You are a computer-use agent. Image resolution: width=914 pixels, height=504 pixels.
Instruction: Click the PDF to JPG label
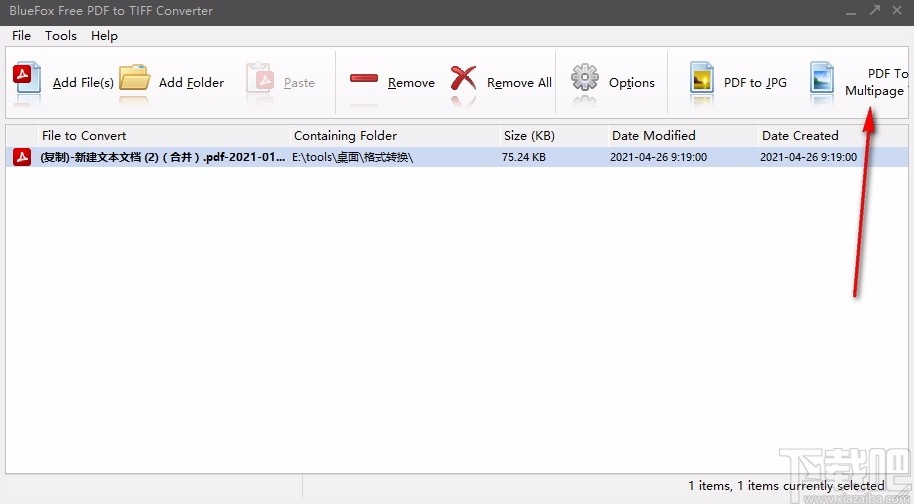pos(755,83)
